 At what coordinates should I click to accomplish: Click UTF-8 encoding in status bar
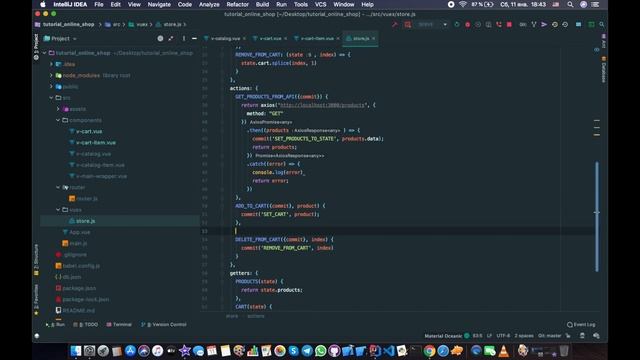tap(503, 336)
